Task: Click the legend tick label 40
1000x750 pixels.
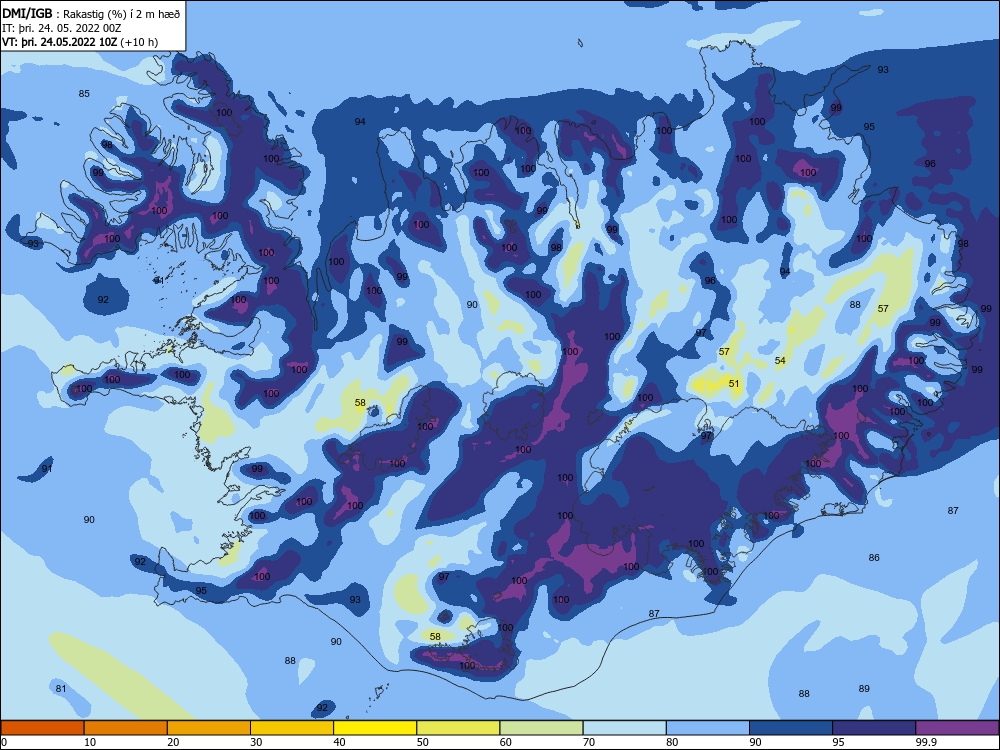Action: click(339, 742)
